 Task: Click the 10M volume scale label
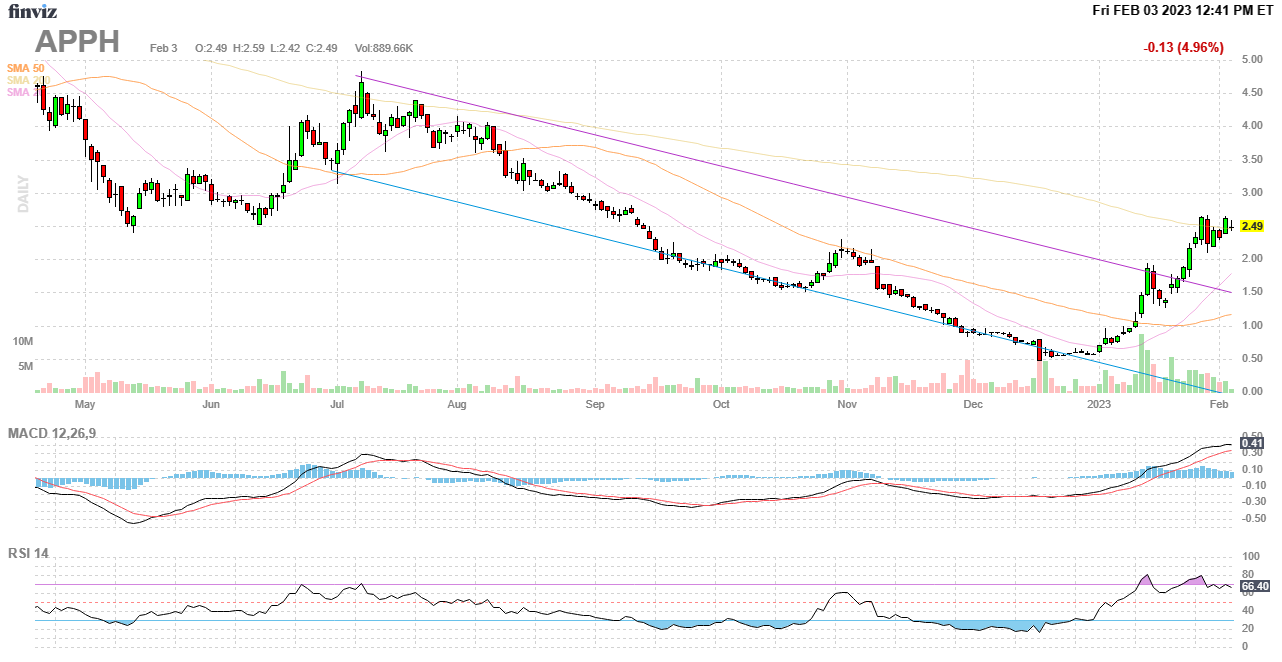click(x=23, y=341)
